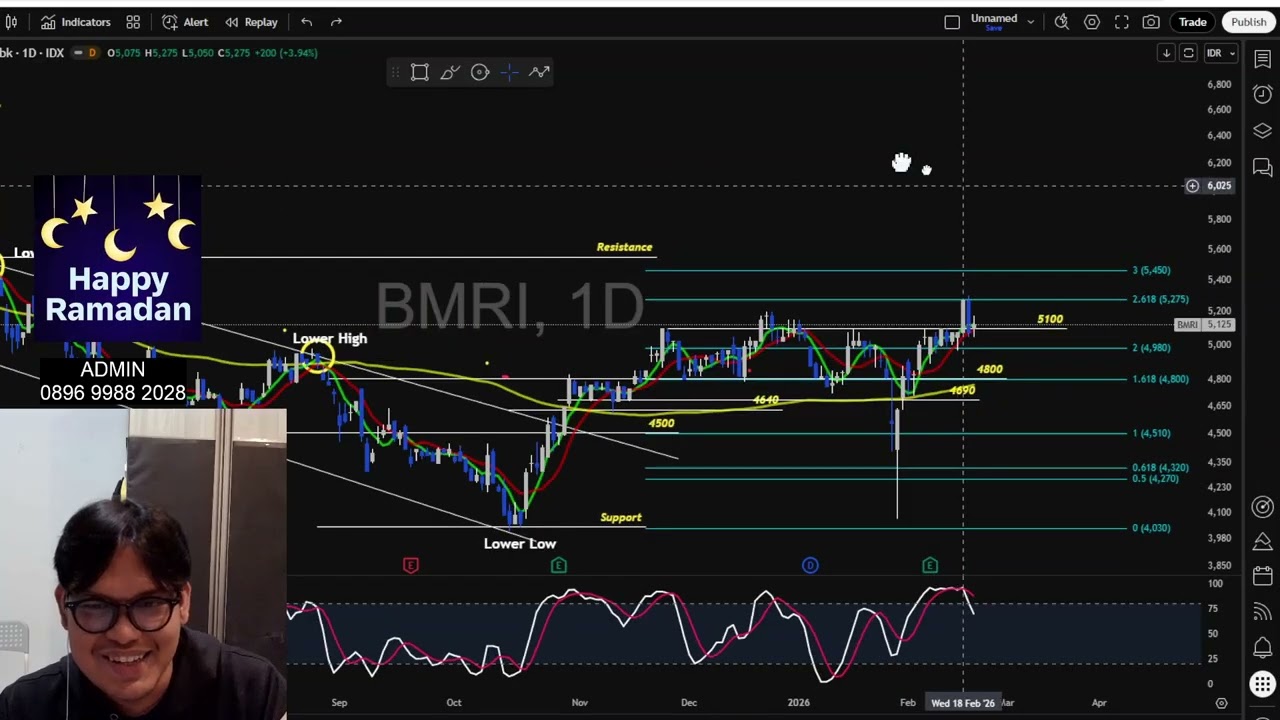Select the Support text label on chart

621,517
